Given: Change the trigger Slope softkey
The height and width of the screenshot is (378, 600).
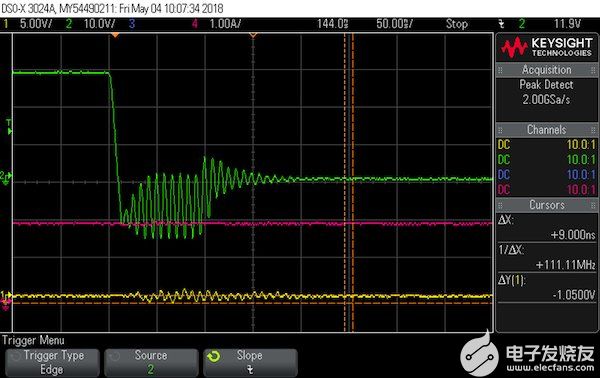Looking at the screenshot, I should click(250, 362).
